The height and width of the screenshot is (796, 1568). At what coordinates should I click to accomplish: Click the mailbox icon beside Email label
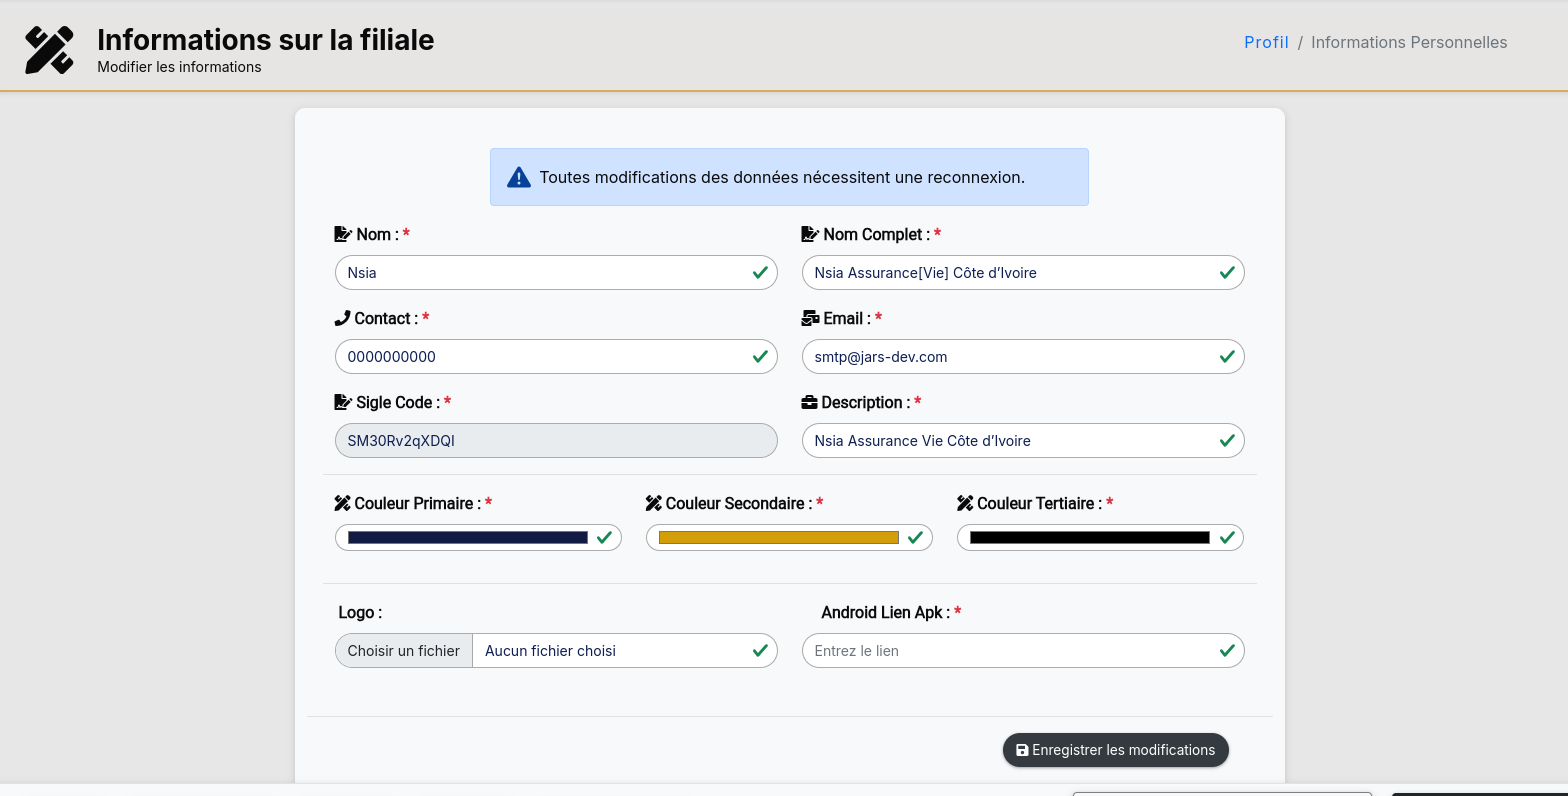(x=810, y=318)
